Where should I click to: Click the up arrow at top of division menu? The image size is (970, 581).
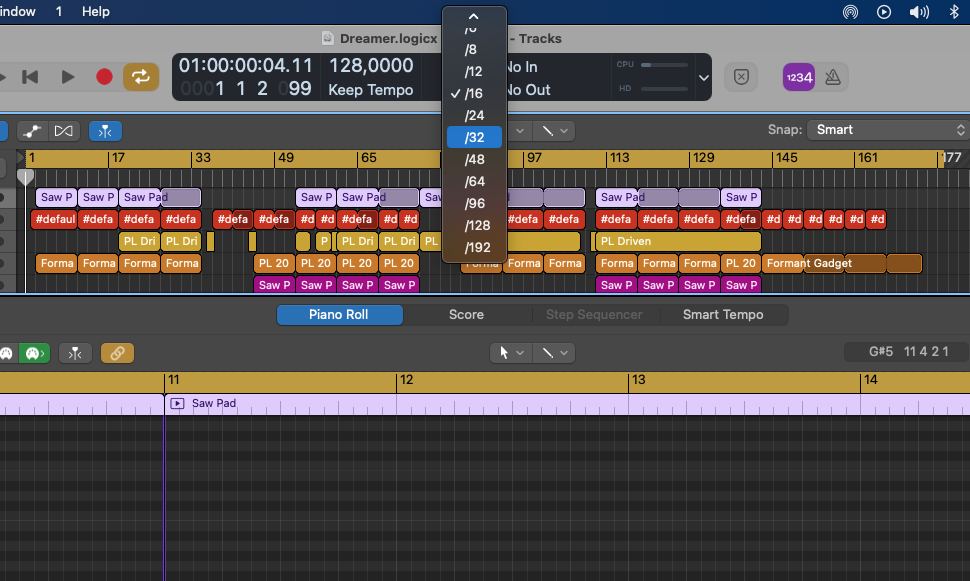tap(474, 16)
